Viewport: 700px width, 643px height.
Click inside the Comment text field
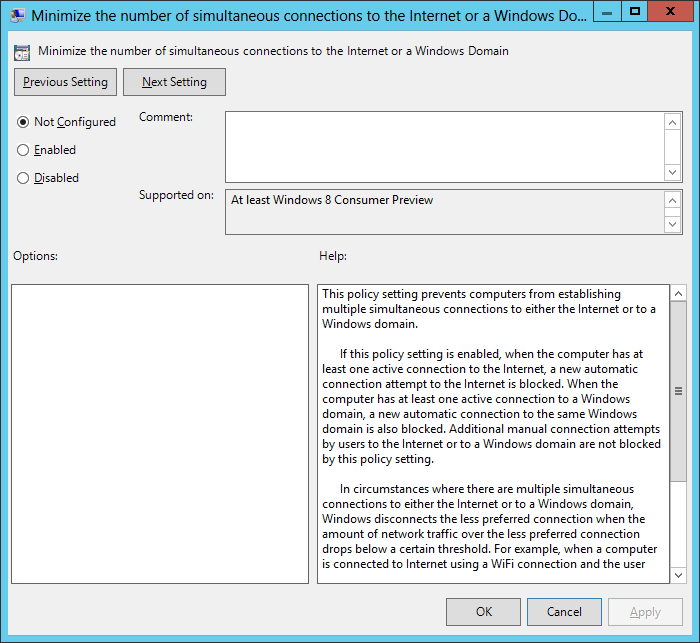pyautogui.click(x=444, y=146)
